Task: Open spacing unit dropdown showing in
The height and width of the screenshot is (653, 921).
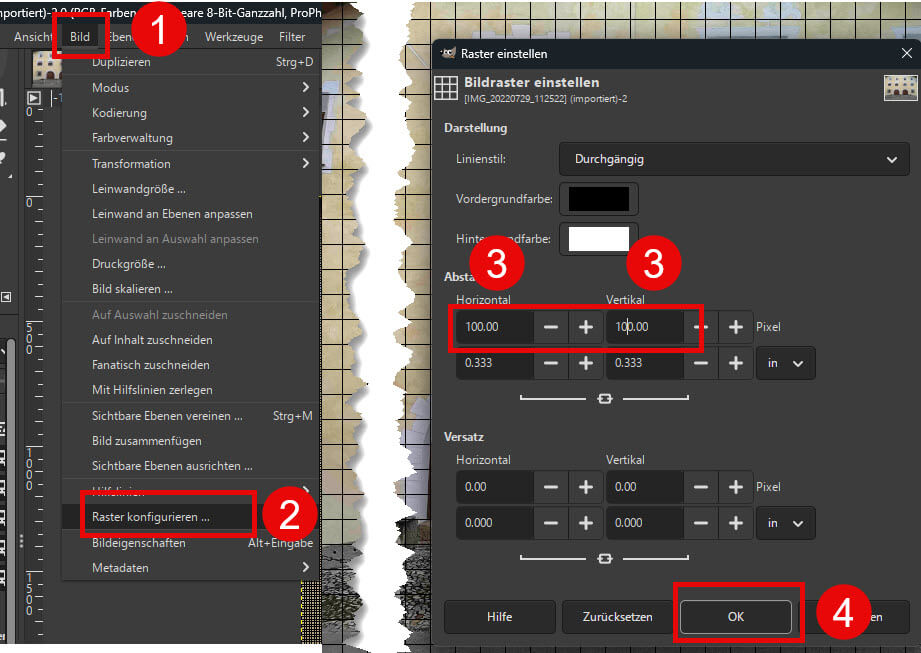Action: coord(787,363)
